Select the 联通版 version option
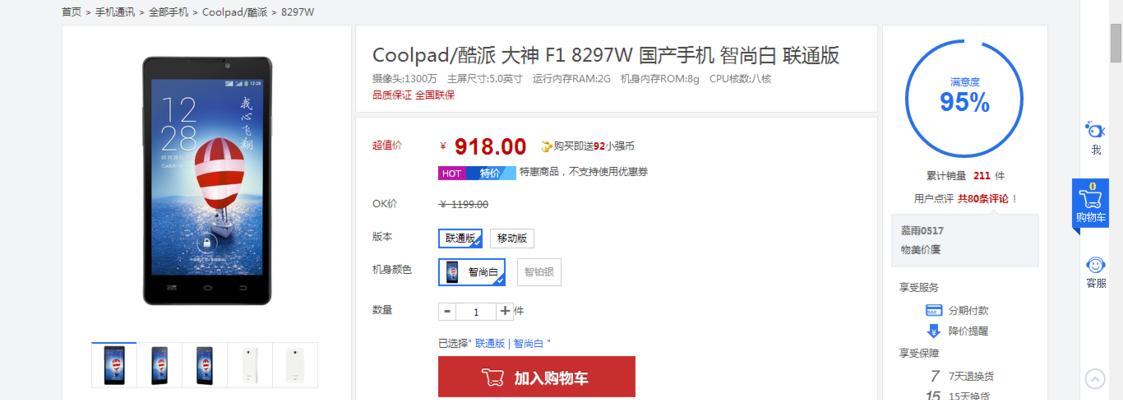 (460, 238)
